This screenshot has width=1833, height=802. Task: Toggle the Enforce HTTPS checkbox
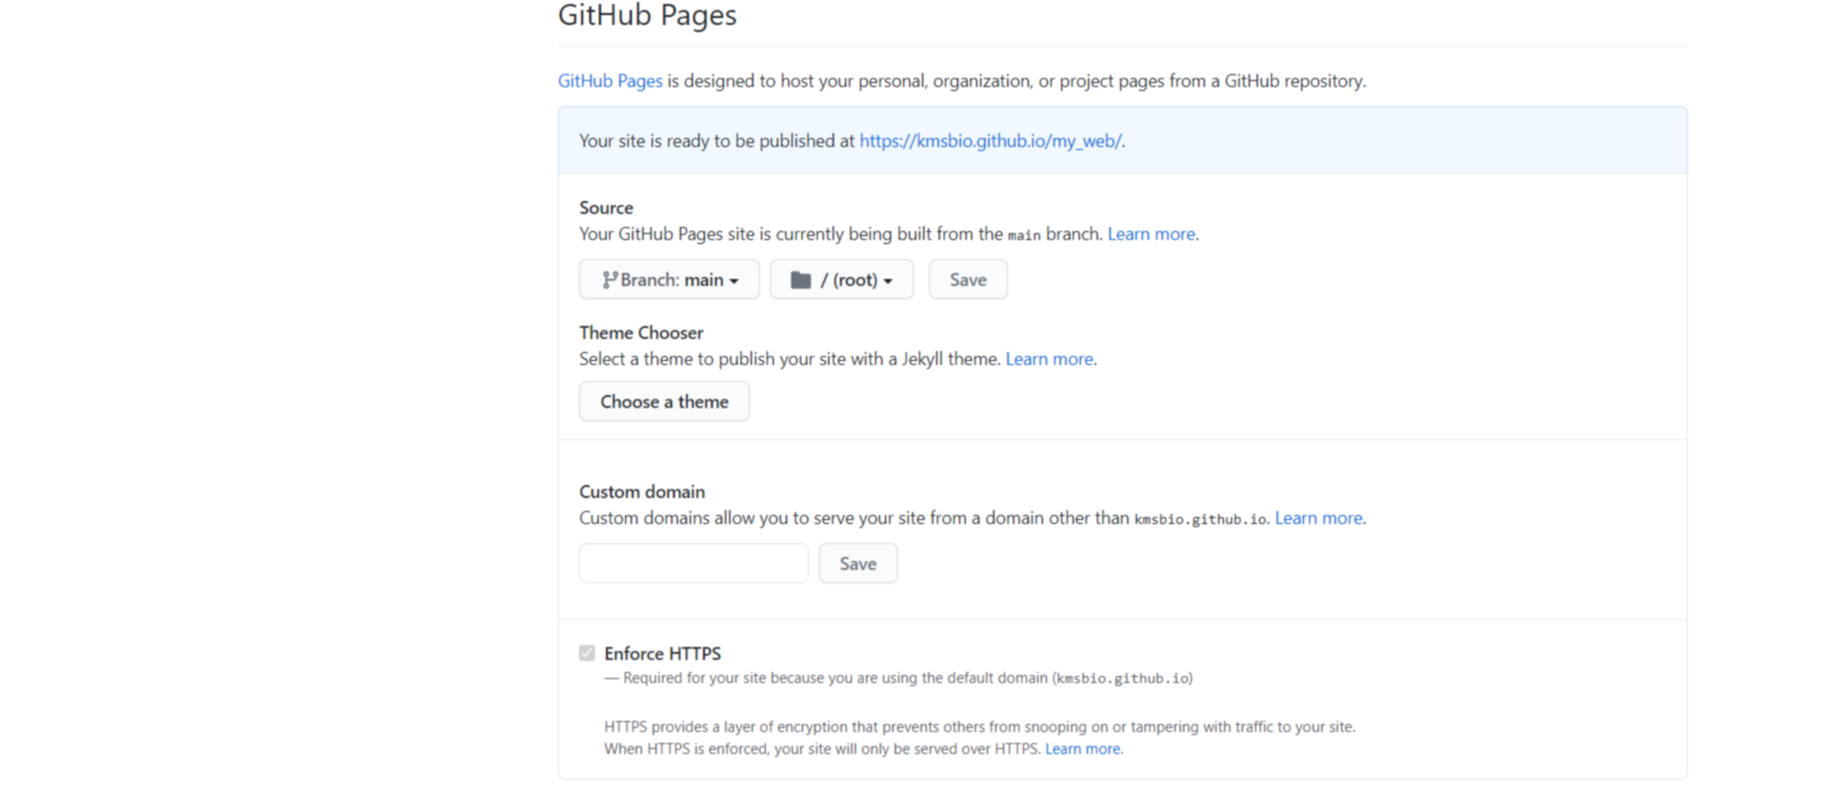(587, 653)
